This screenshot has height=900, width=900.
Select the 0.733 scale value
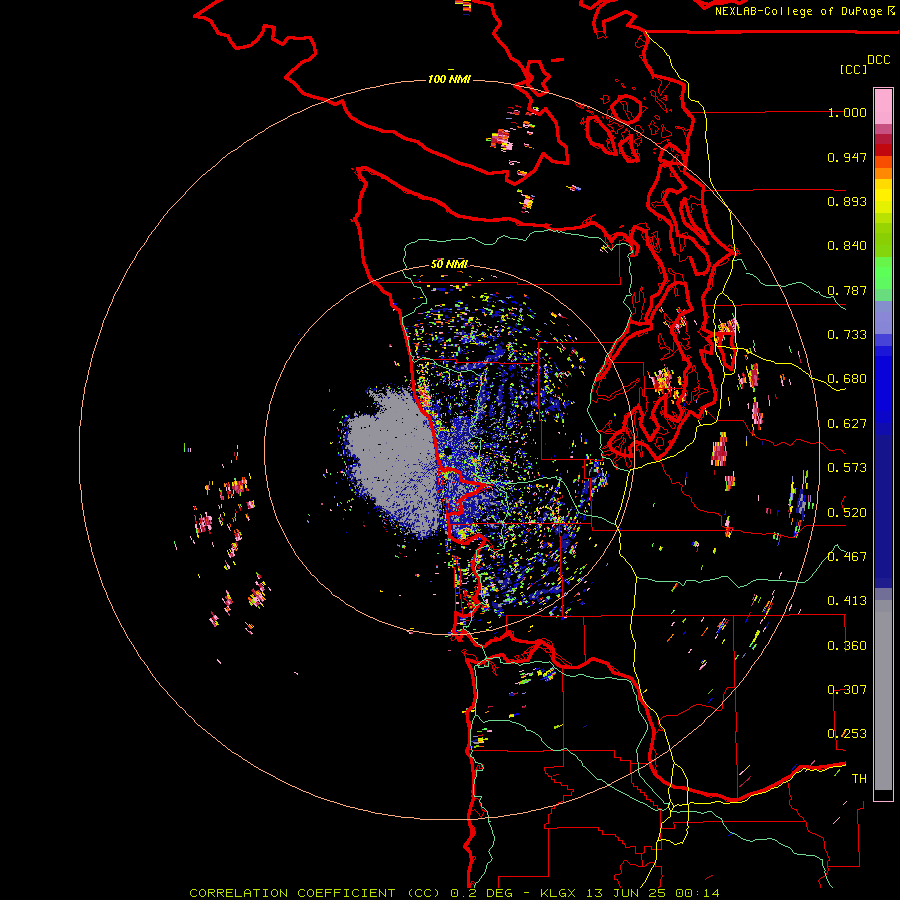coord(847,335)
